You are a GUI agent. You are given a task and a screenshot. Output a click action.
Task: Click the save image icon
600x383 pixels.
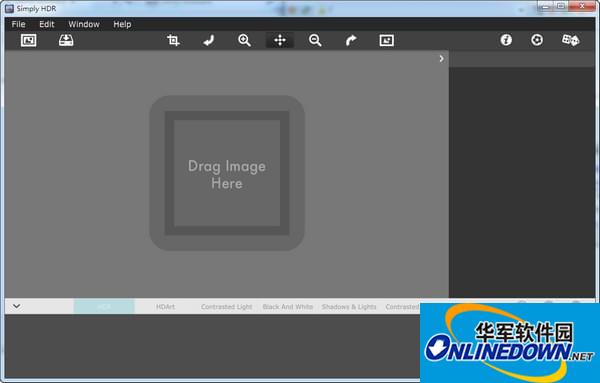coord(66,40)
